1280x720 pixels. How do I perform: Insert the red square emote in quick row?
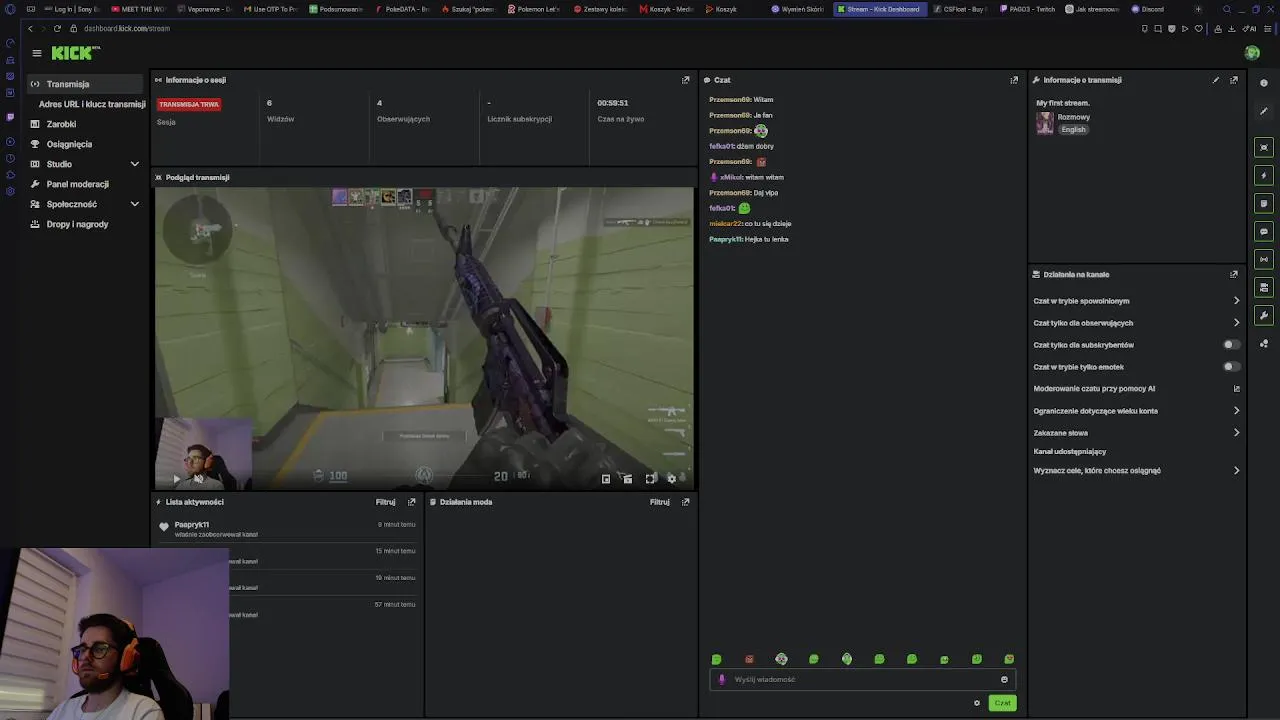749,659
